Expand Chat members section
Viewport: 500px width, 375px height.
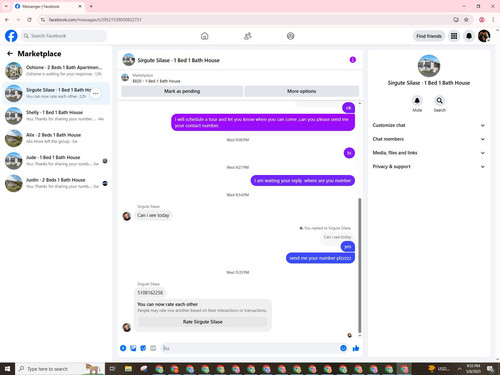[429, 139]
